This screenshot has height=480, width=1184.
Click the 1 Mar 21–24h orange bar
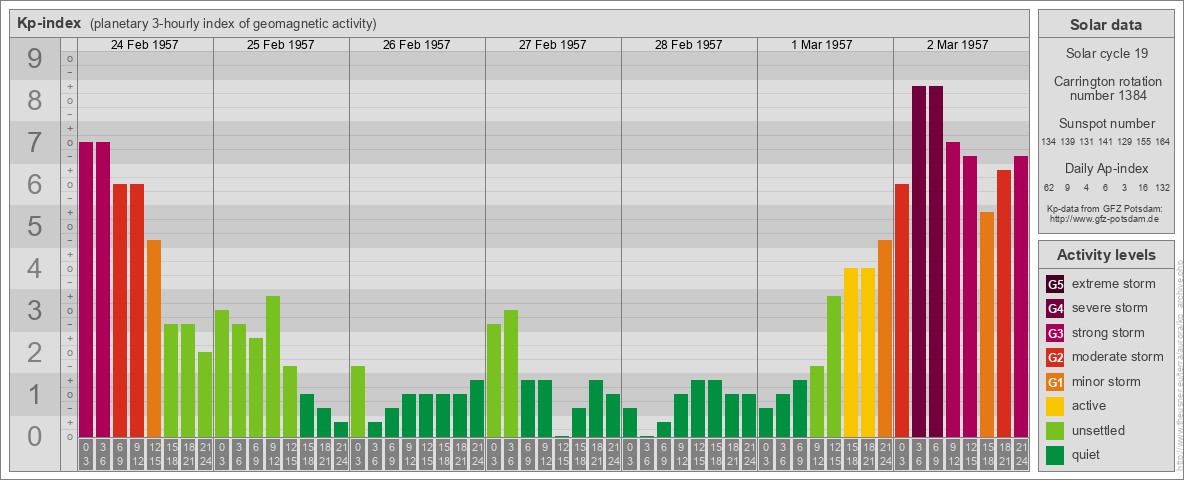(x=884, y=338)
